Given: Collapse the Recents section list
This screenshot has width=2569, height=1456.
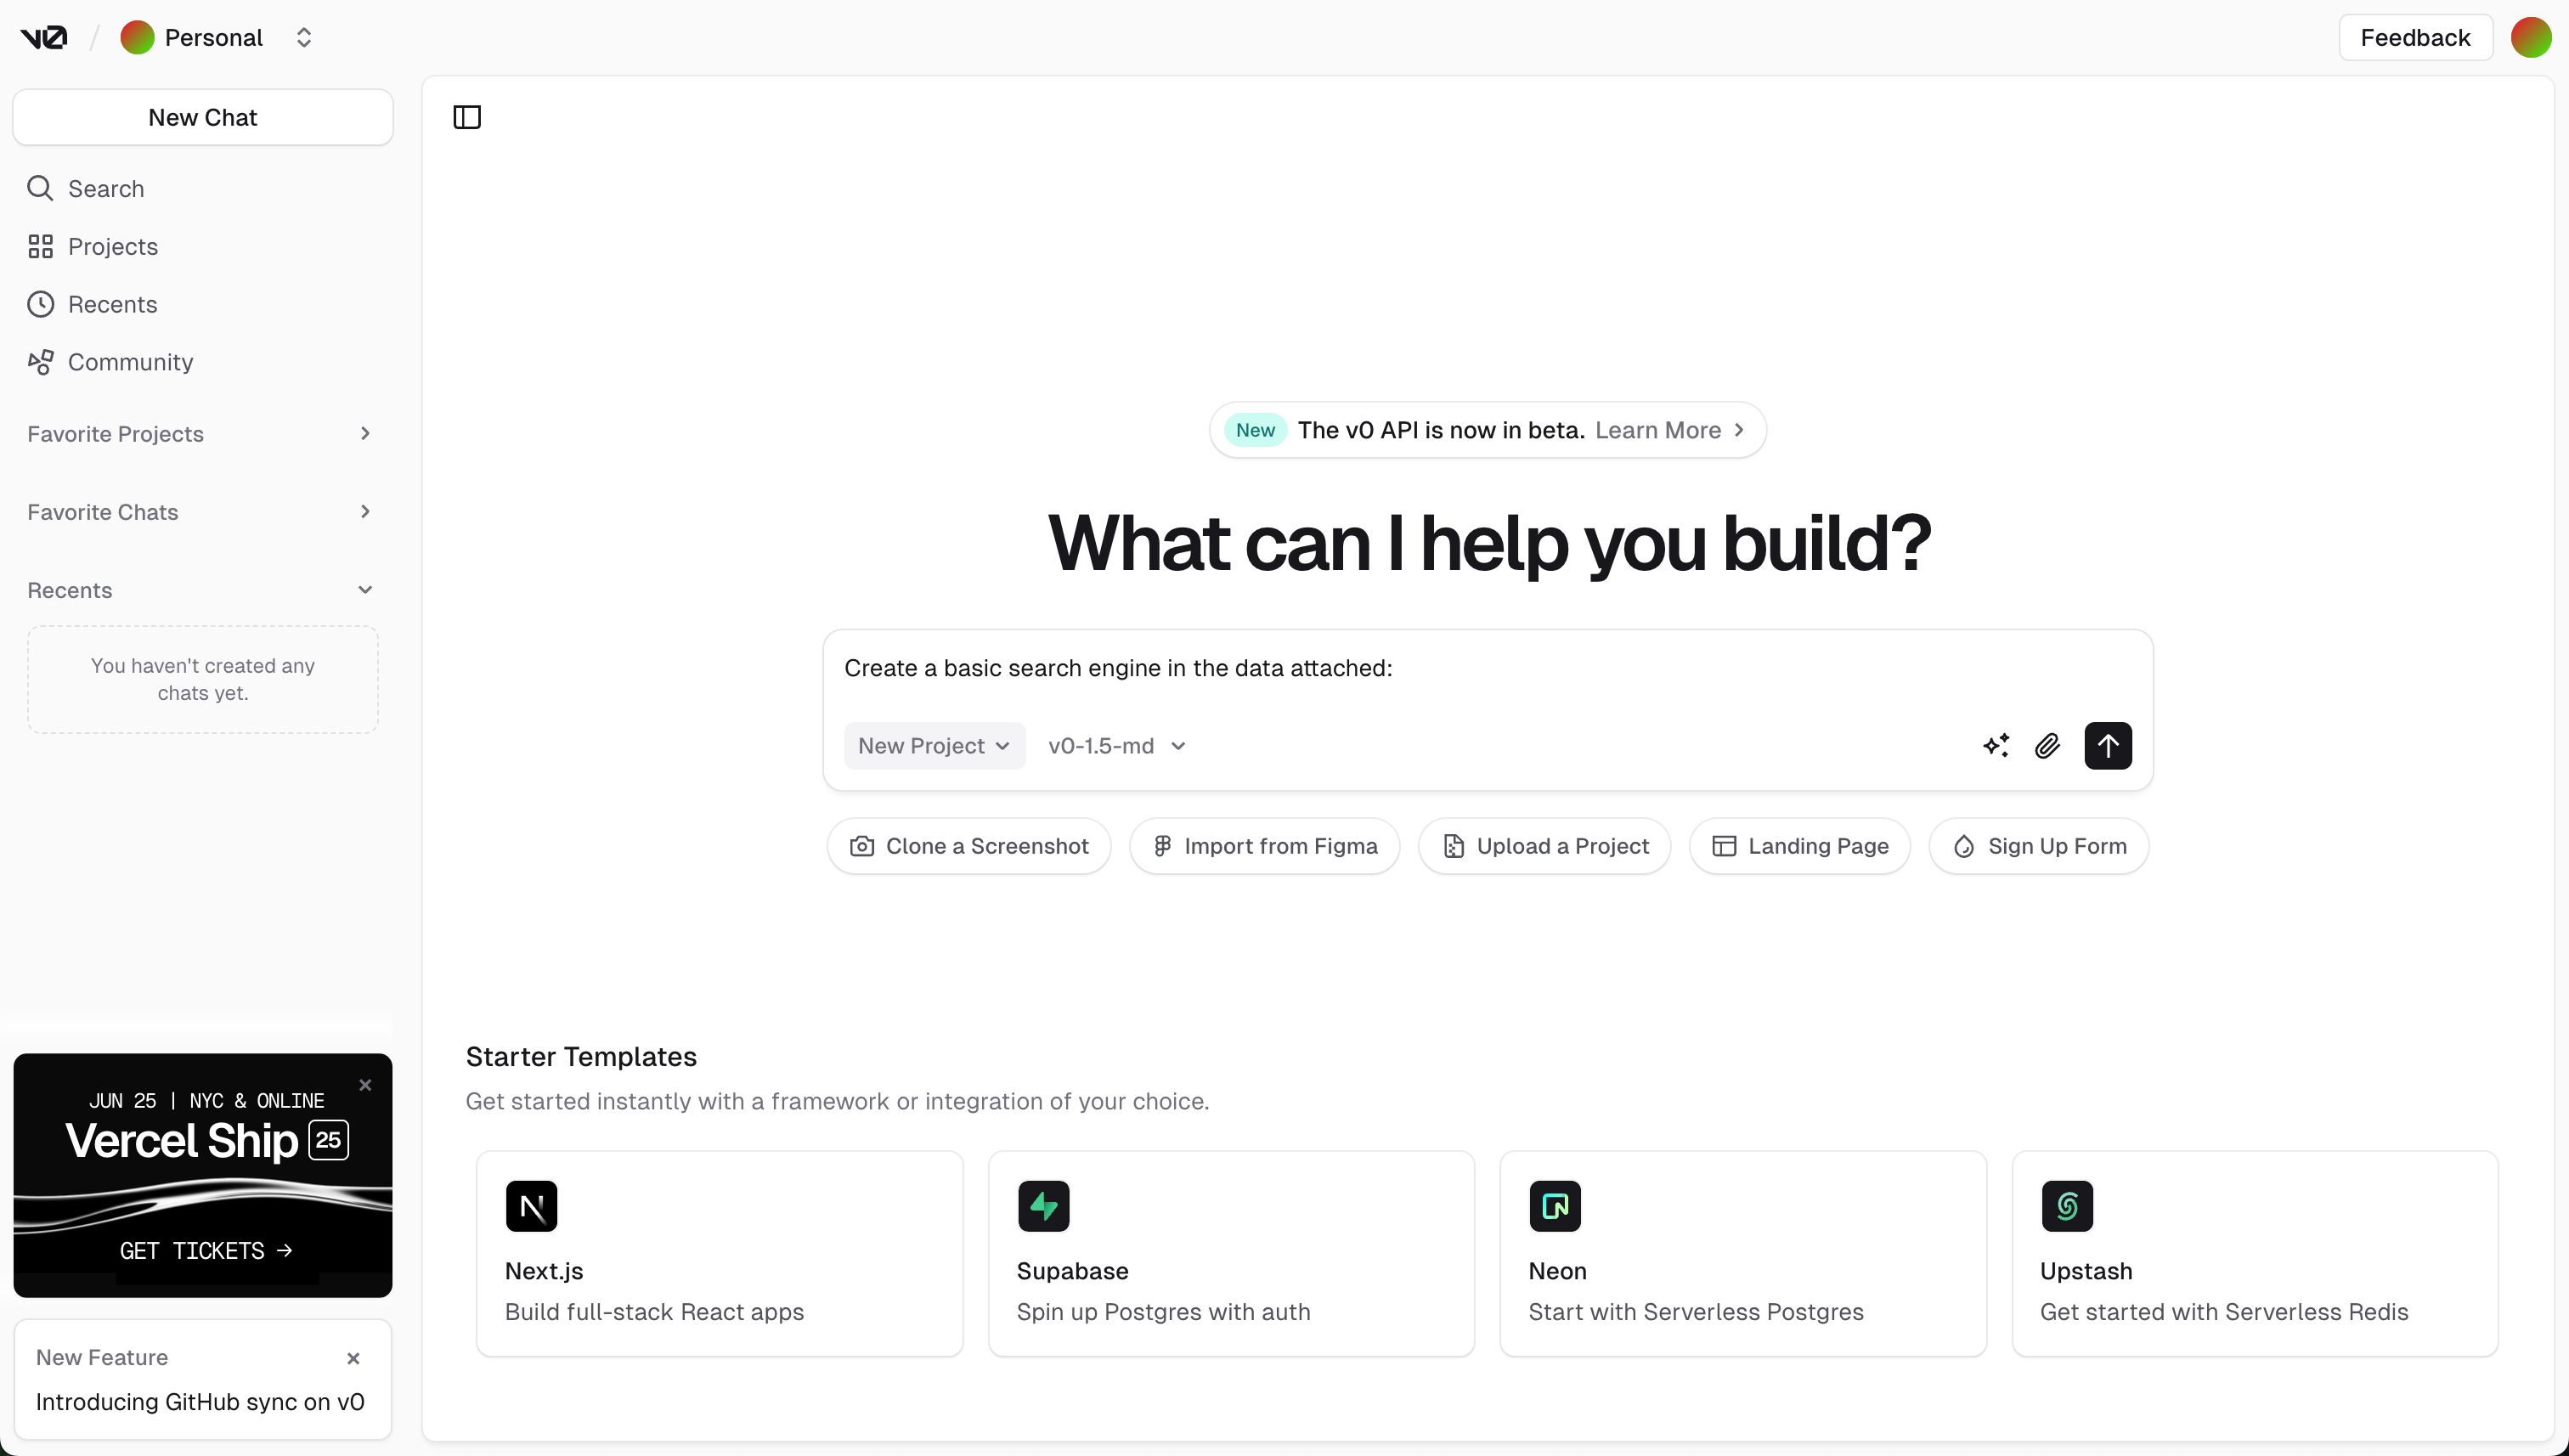Looking at the screenshot, I should click(203, 590).
